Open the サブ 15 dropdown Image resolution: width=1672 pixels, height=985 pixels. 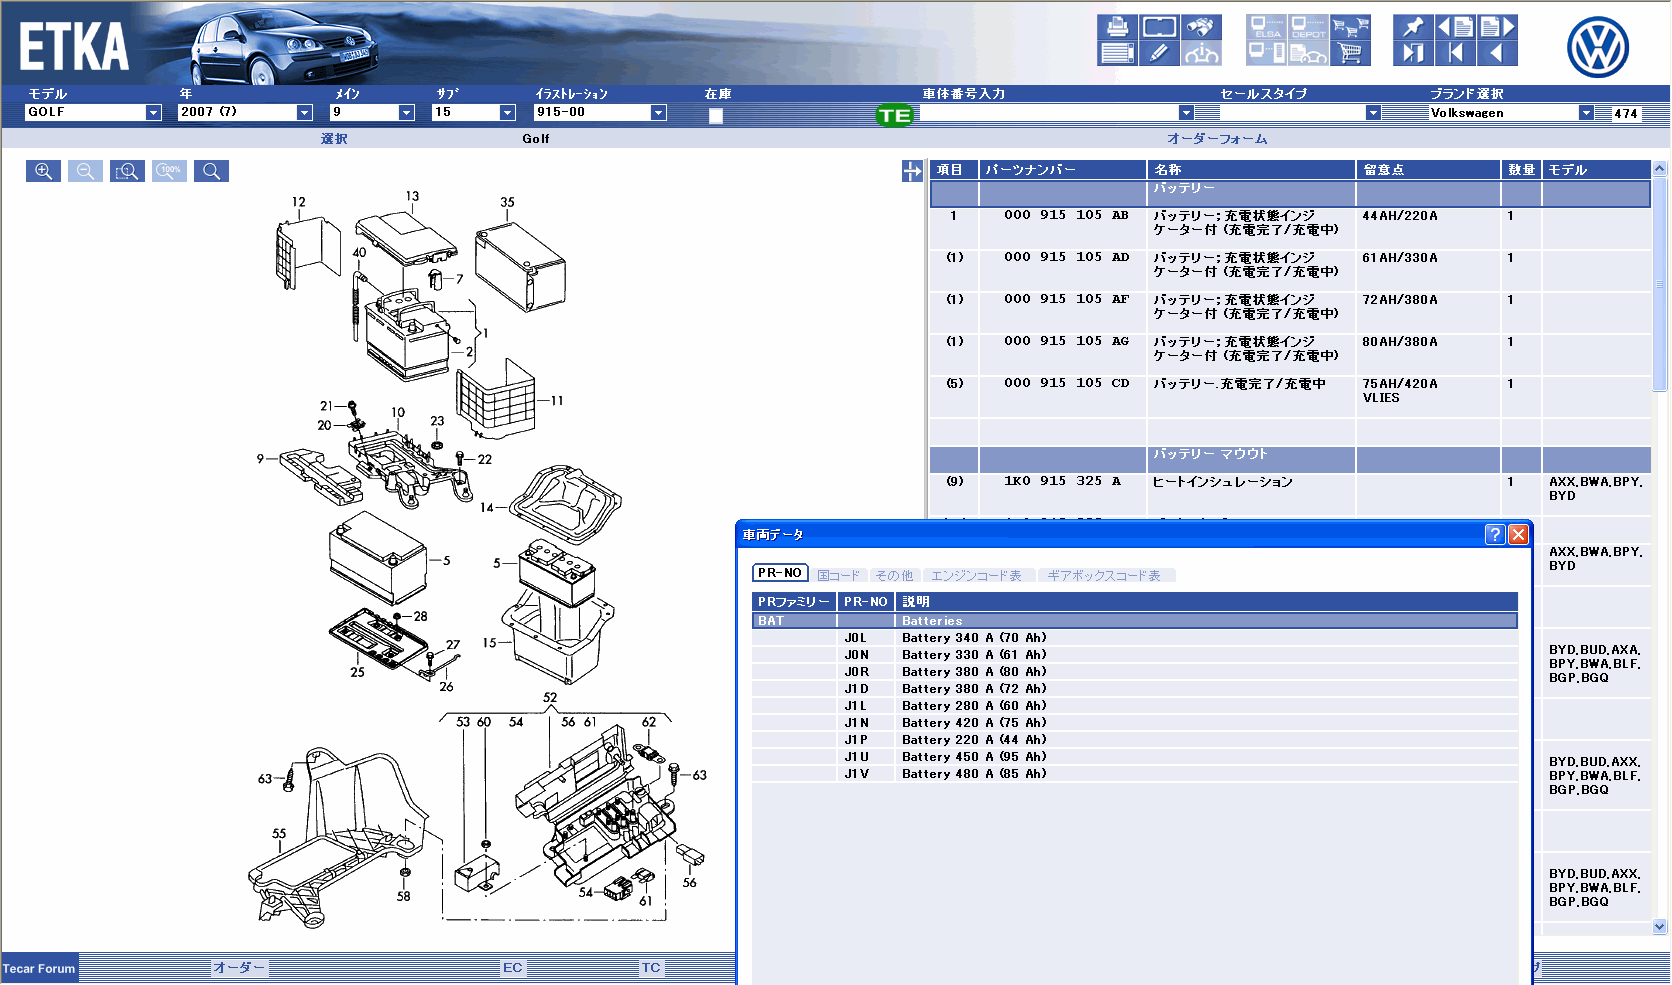coord(508,113)
